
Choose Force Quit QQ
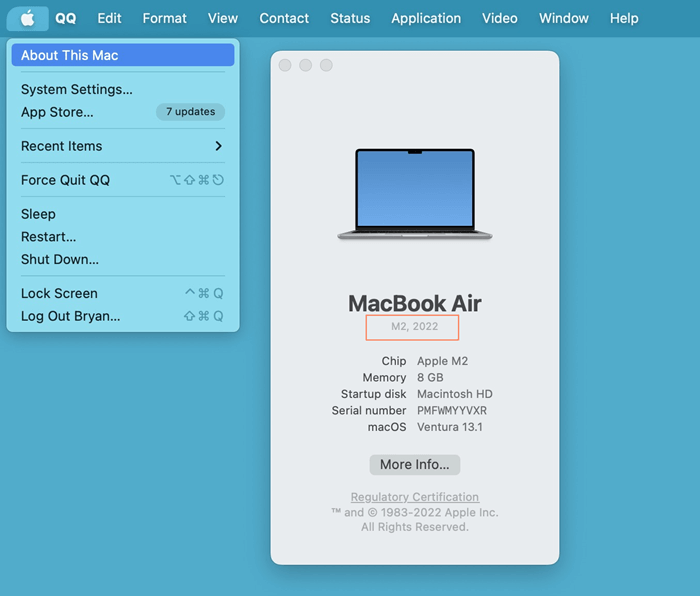pos(66,180)
